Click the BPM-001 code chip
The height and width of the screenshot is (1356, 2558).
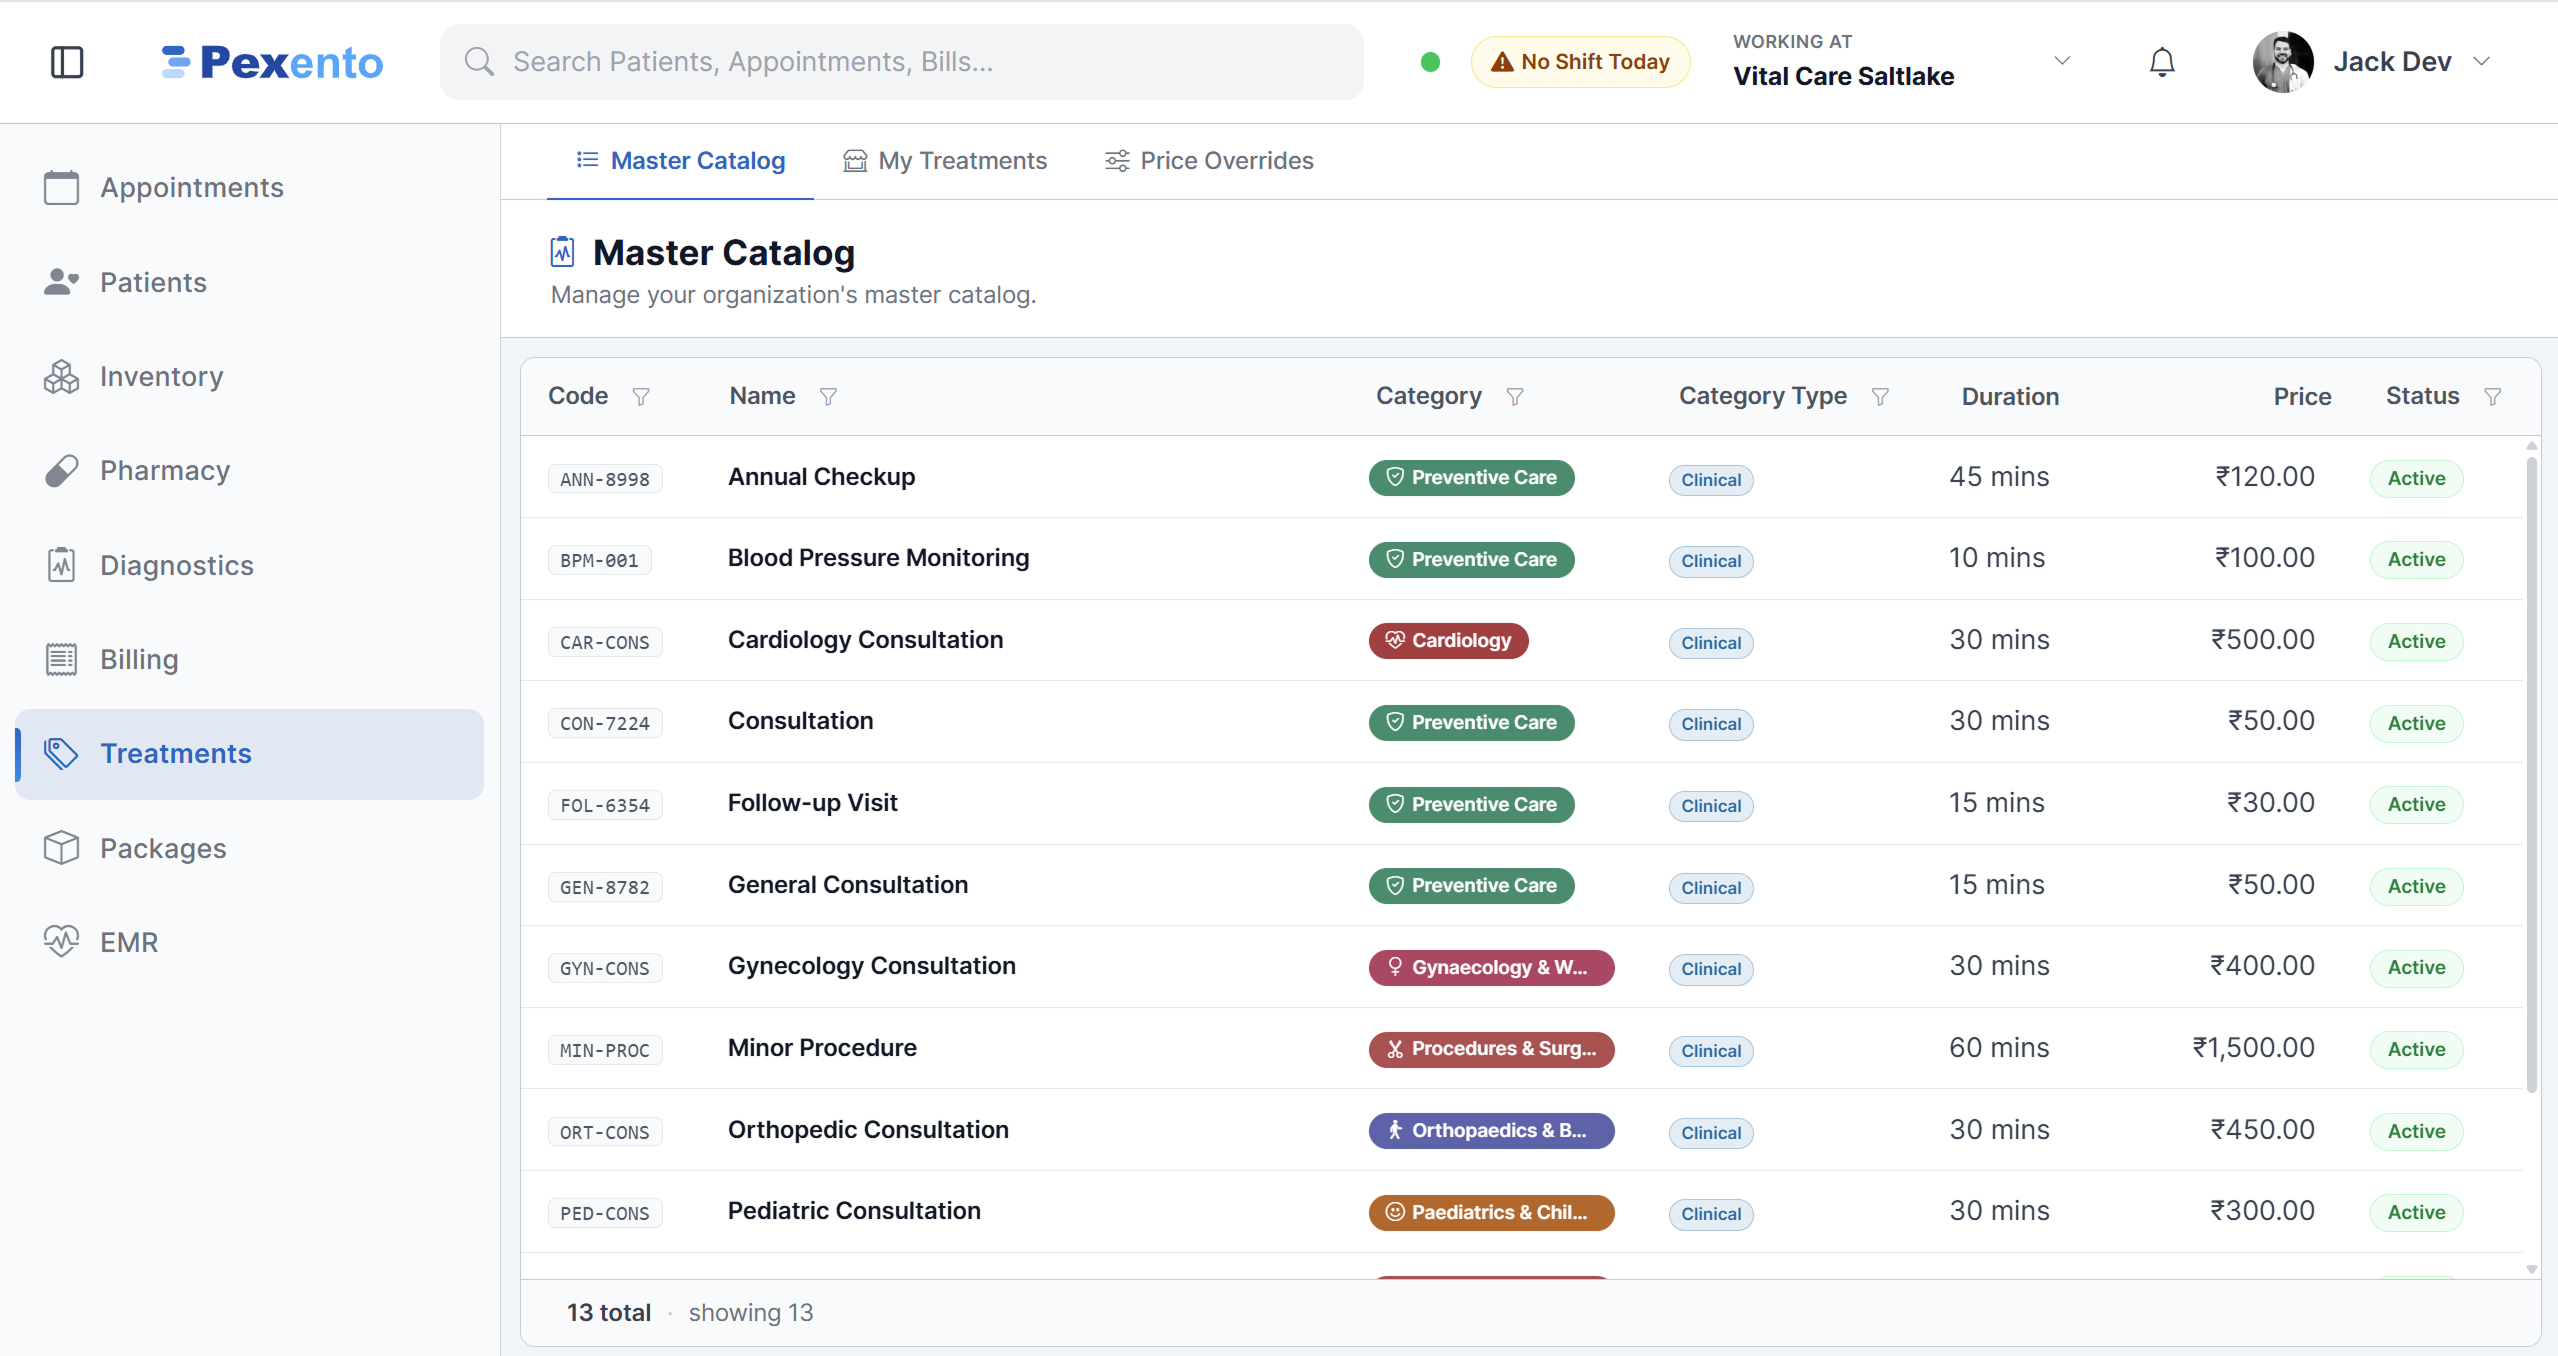point(599,561)
